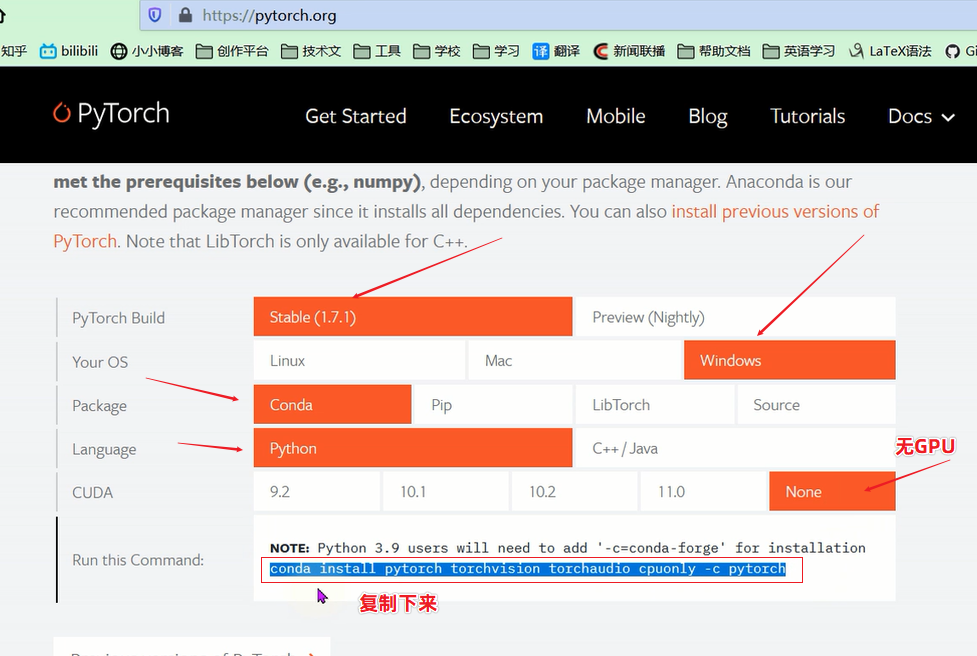This screenshot has width=977, height=656.
Task: Click the 'Run this Command:' label
Action: [x=138, y=560]
